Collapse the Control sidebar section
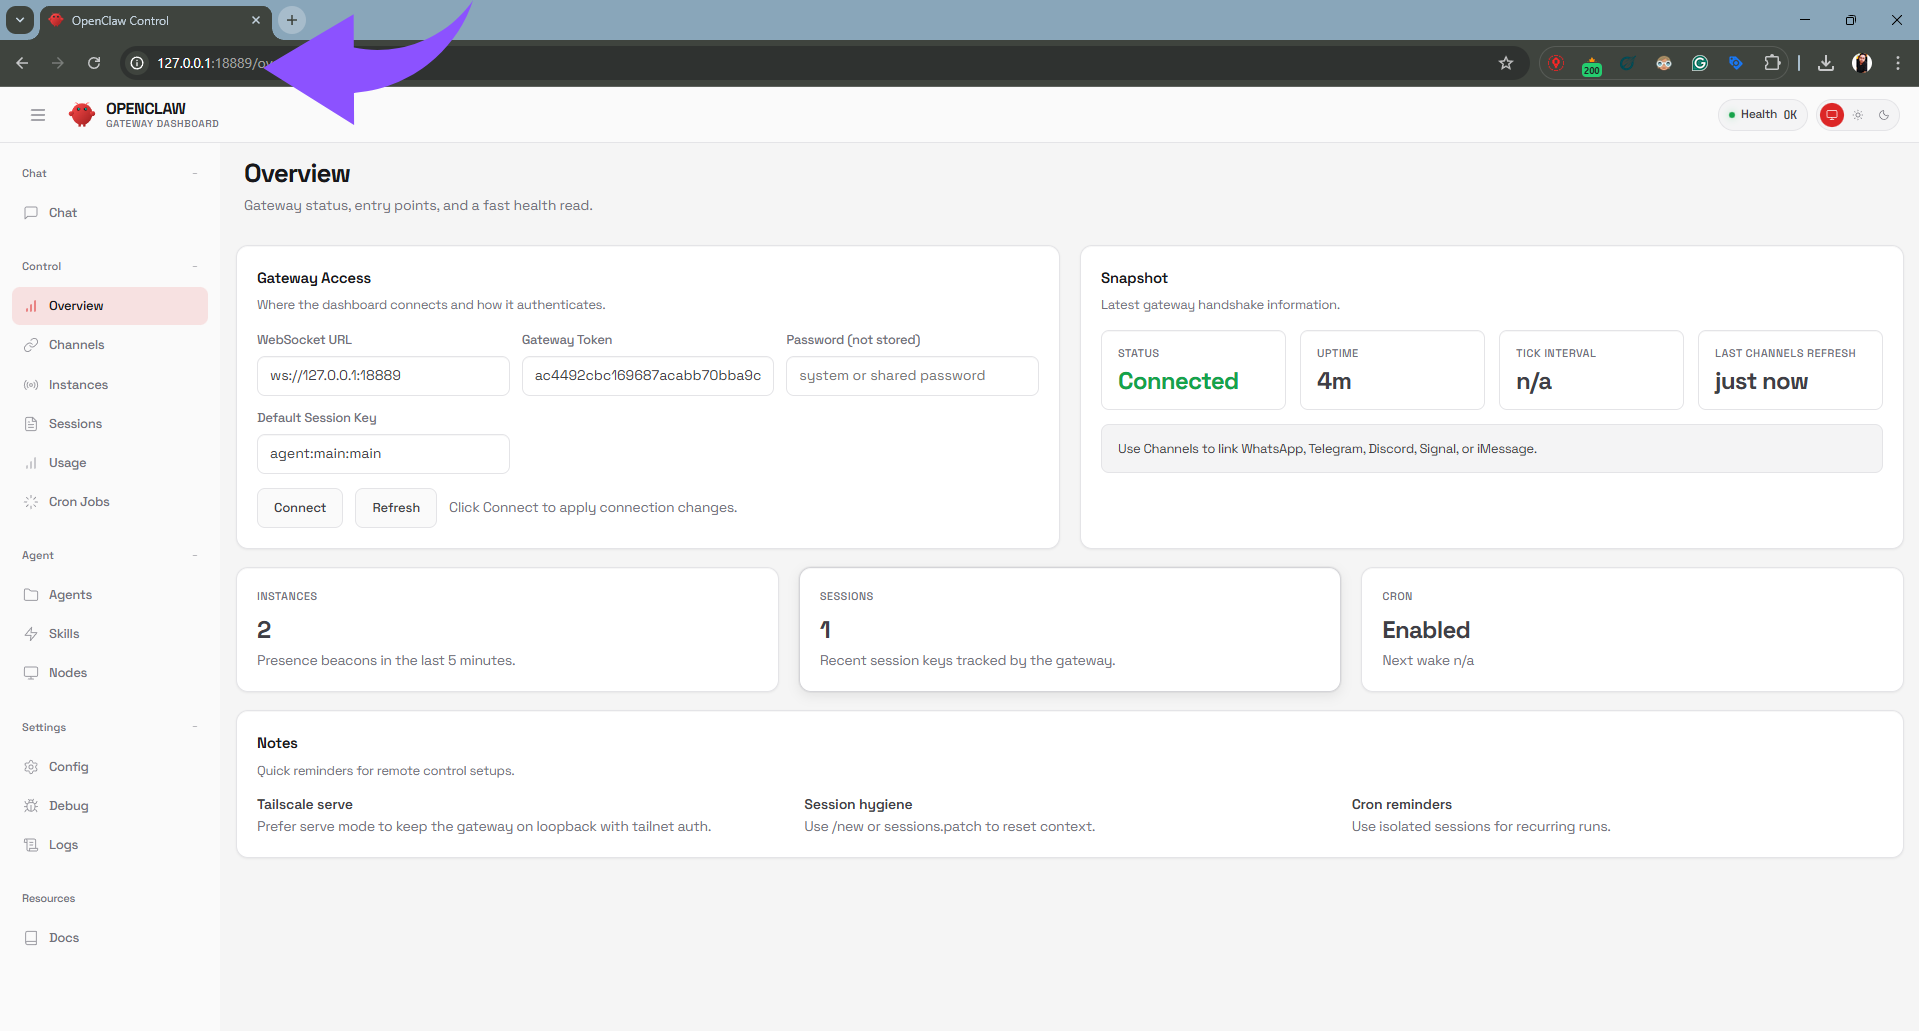 pos(196,266)
